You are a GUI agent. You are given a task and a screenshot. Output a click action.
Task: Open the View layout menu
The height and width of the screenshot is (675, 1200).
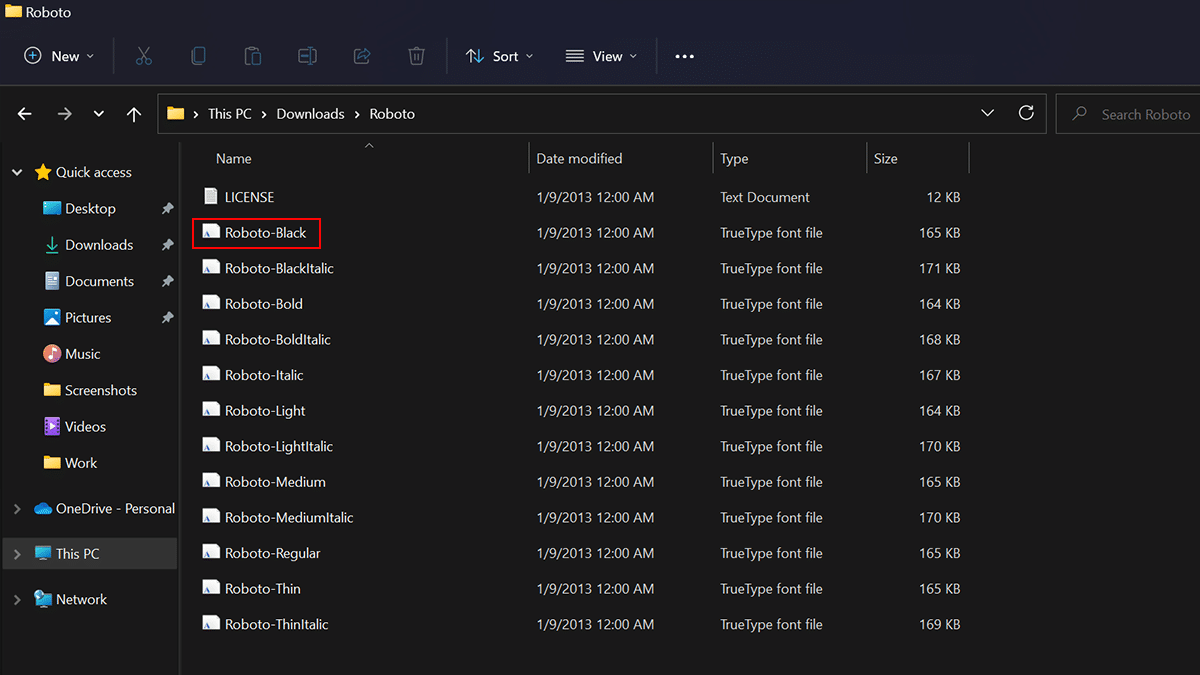click(x=601, y=56)
